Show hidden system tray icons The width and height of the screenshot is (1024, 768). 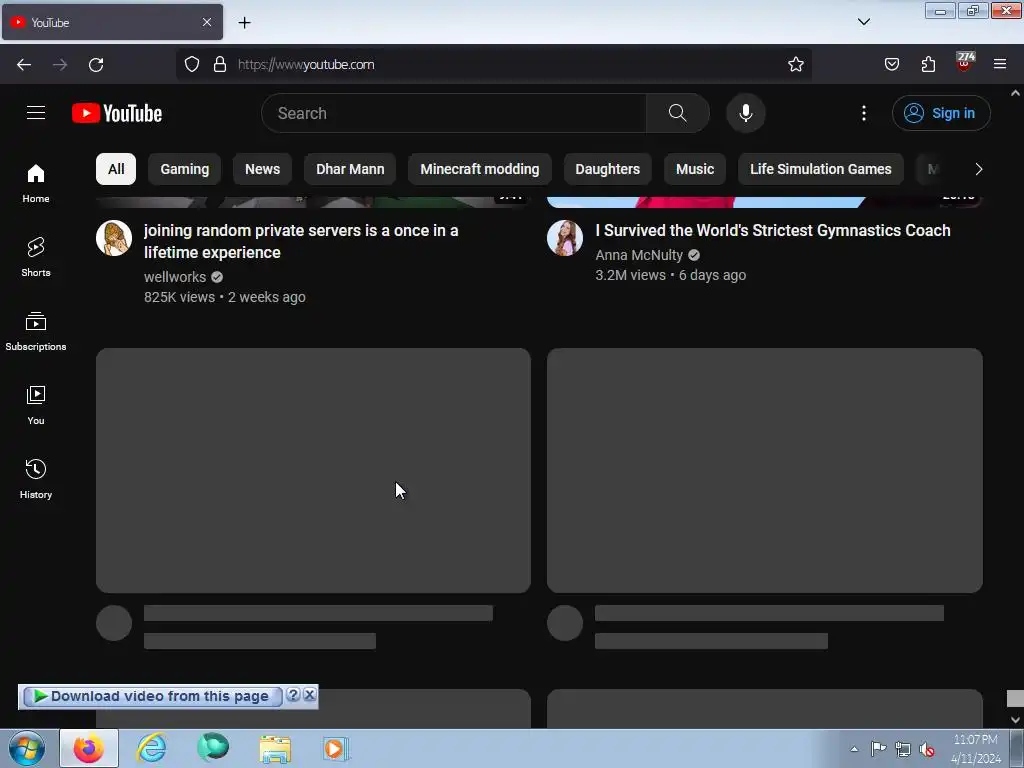click(x=854, y=749)
